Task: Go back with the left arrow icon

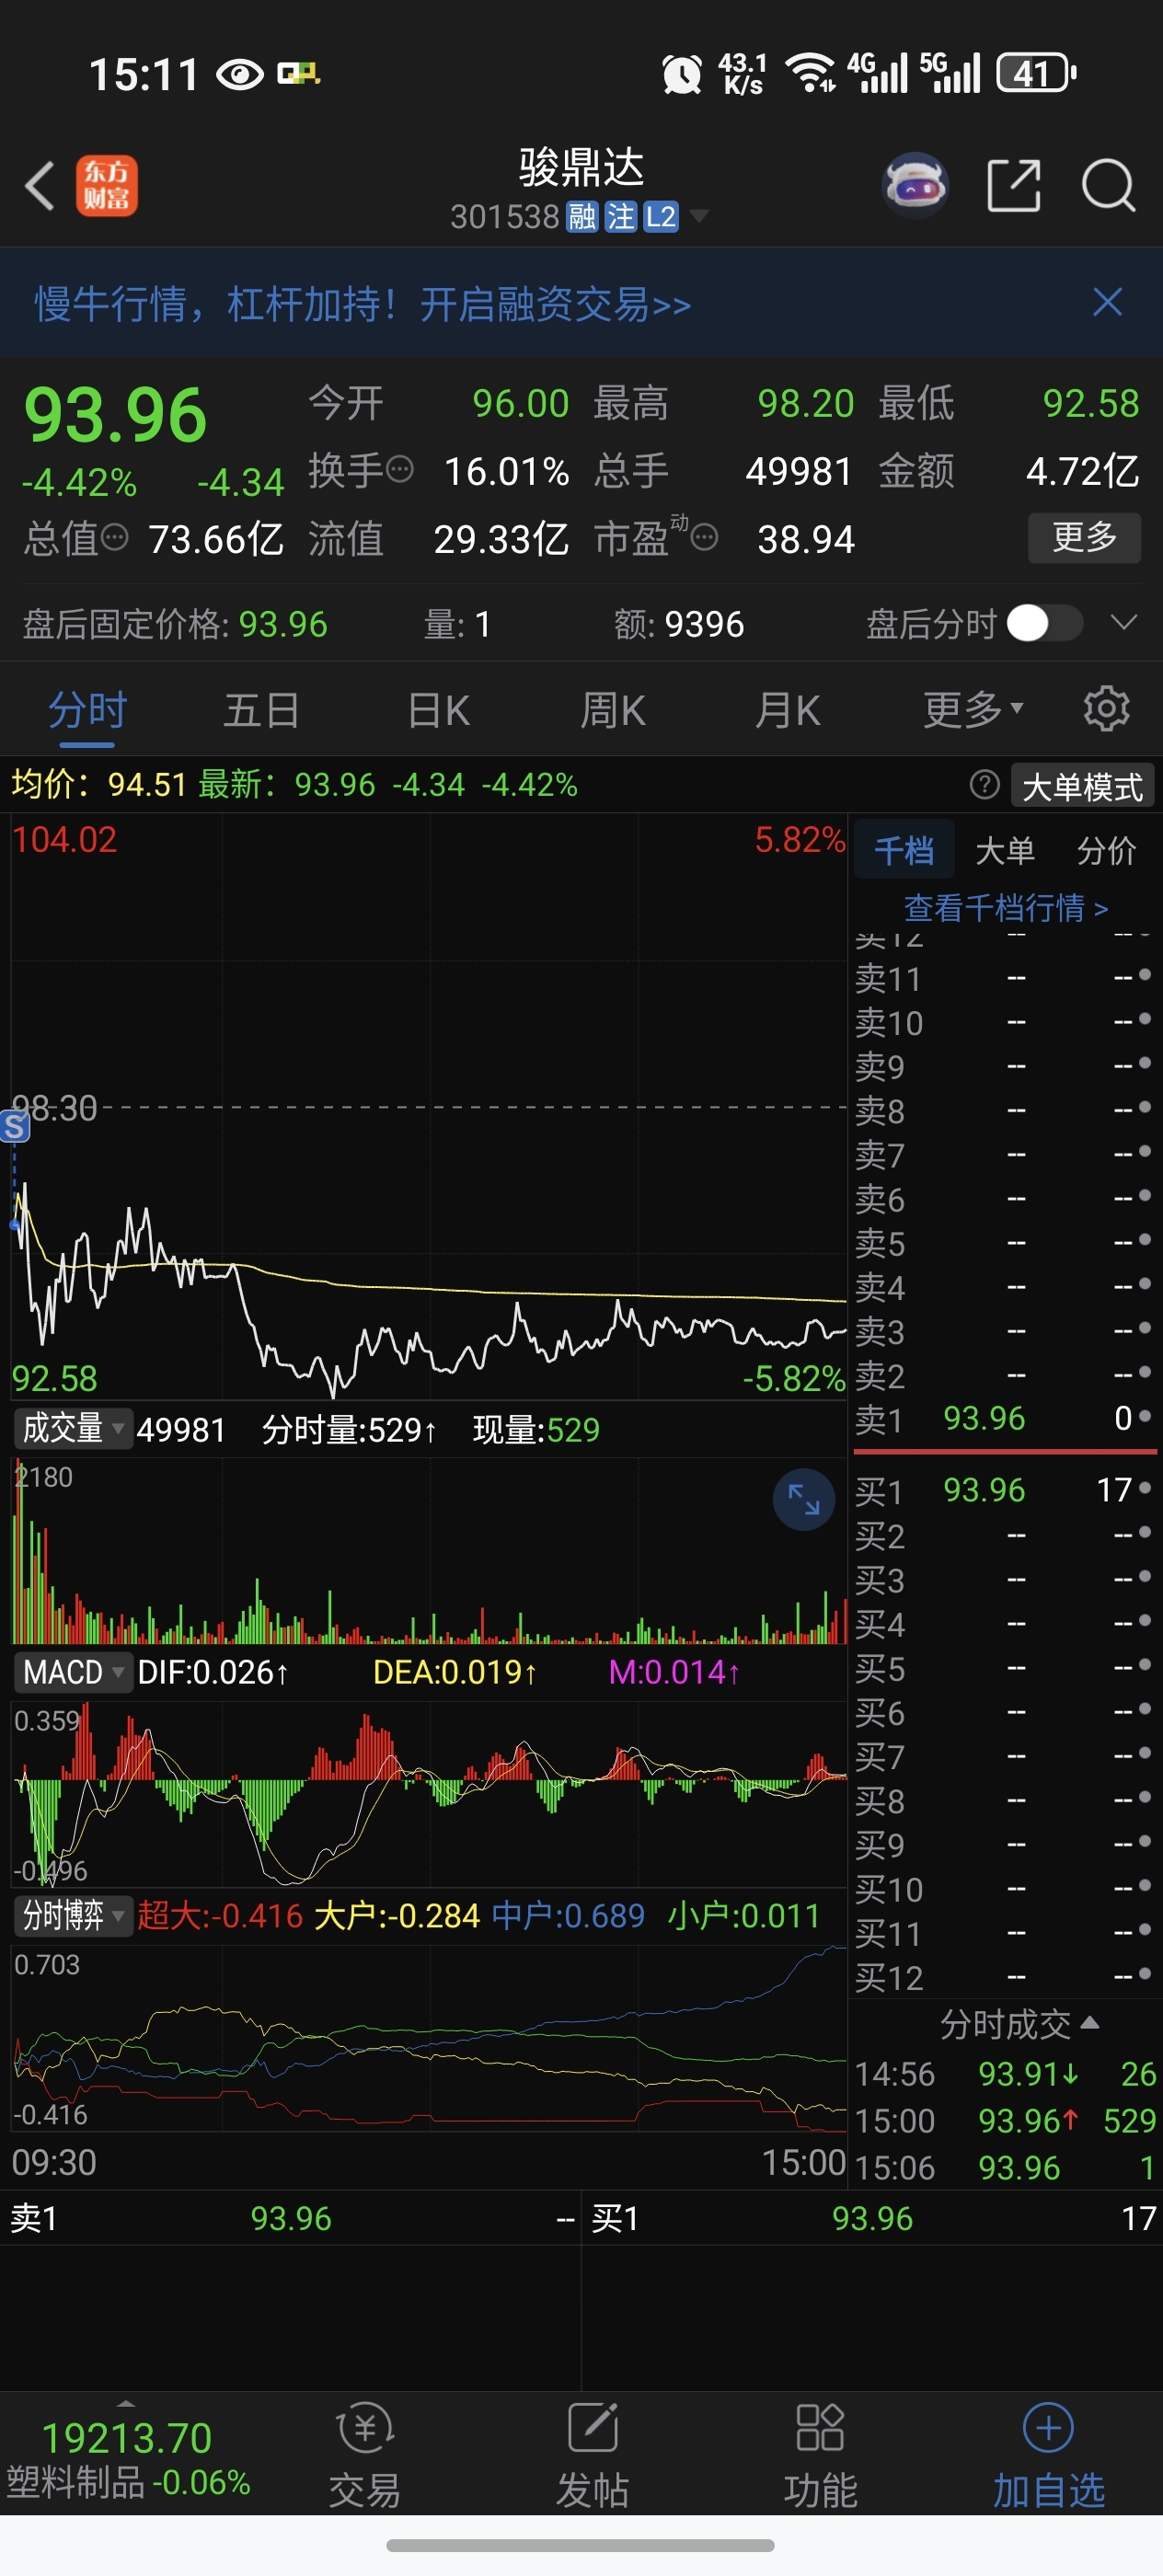Action: click(40, 186)
